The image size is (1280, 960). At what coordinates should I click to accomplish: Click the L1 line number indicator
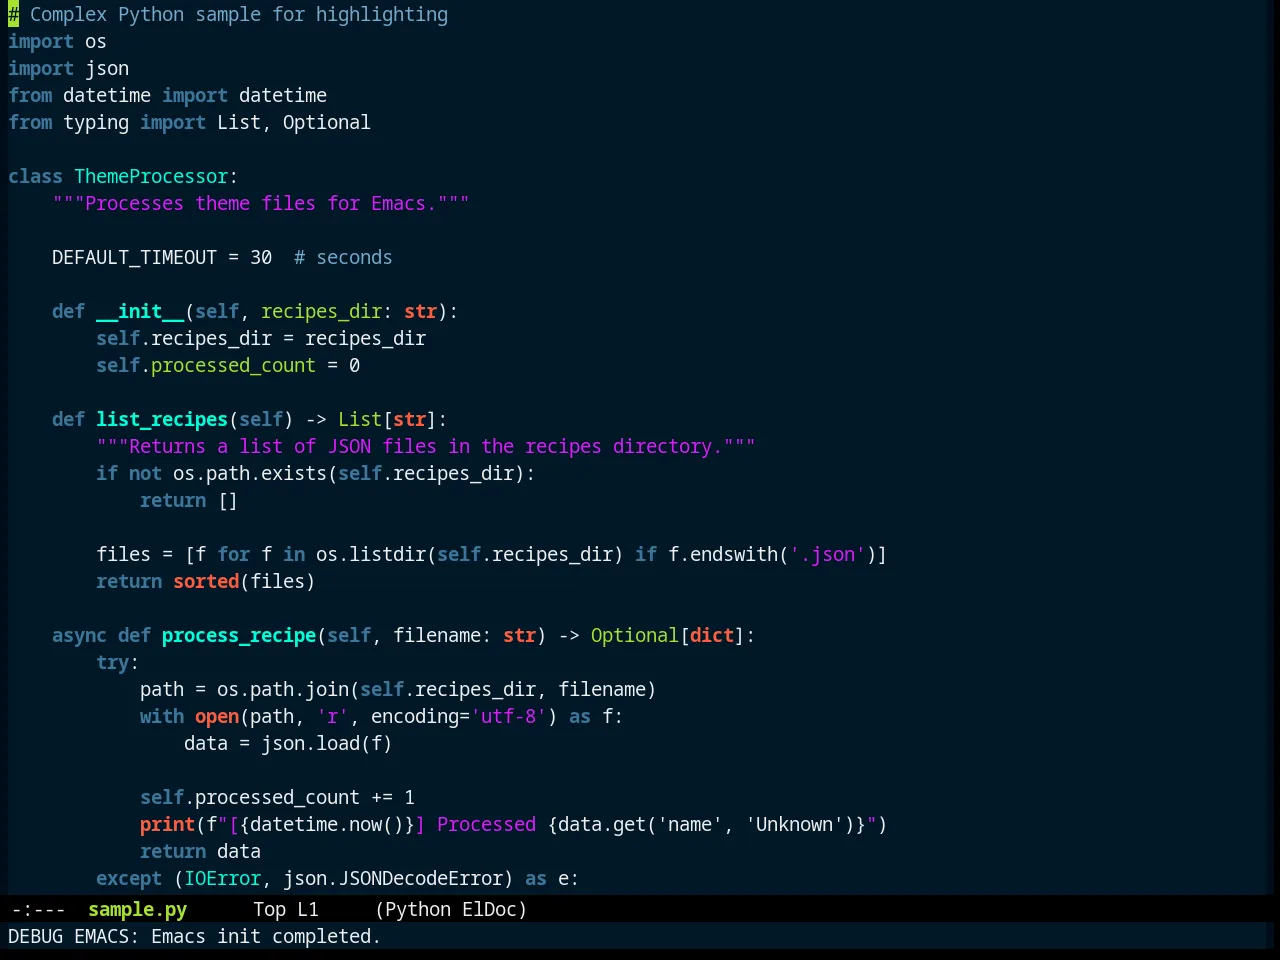tap(308, 909)
